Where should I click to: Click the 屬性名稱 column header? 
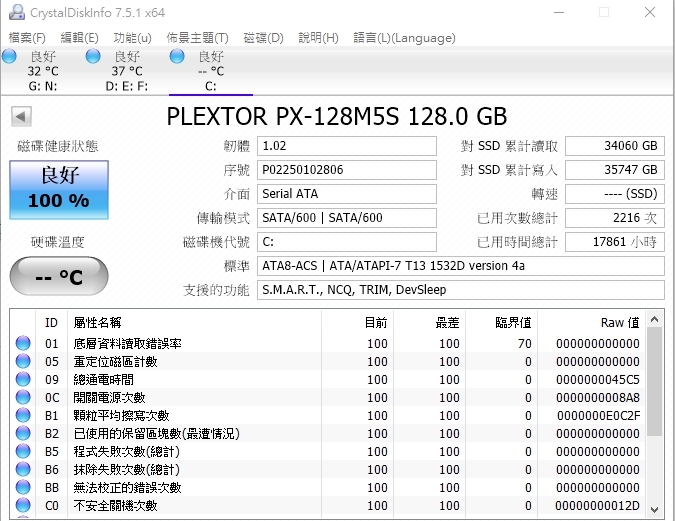point(195,323)
